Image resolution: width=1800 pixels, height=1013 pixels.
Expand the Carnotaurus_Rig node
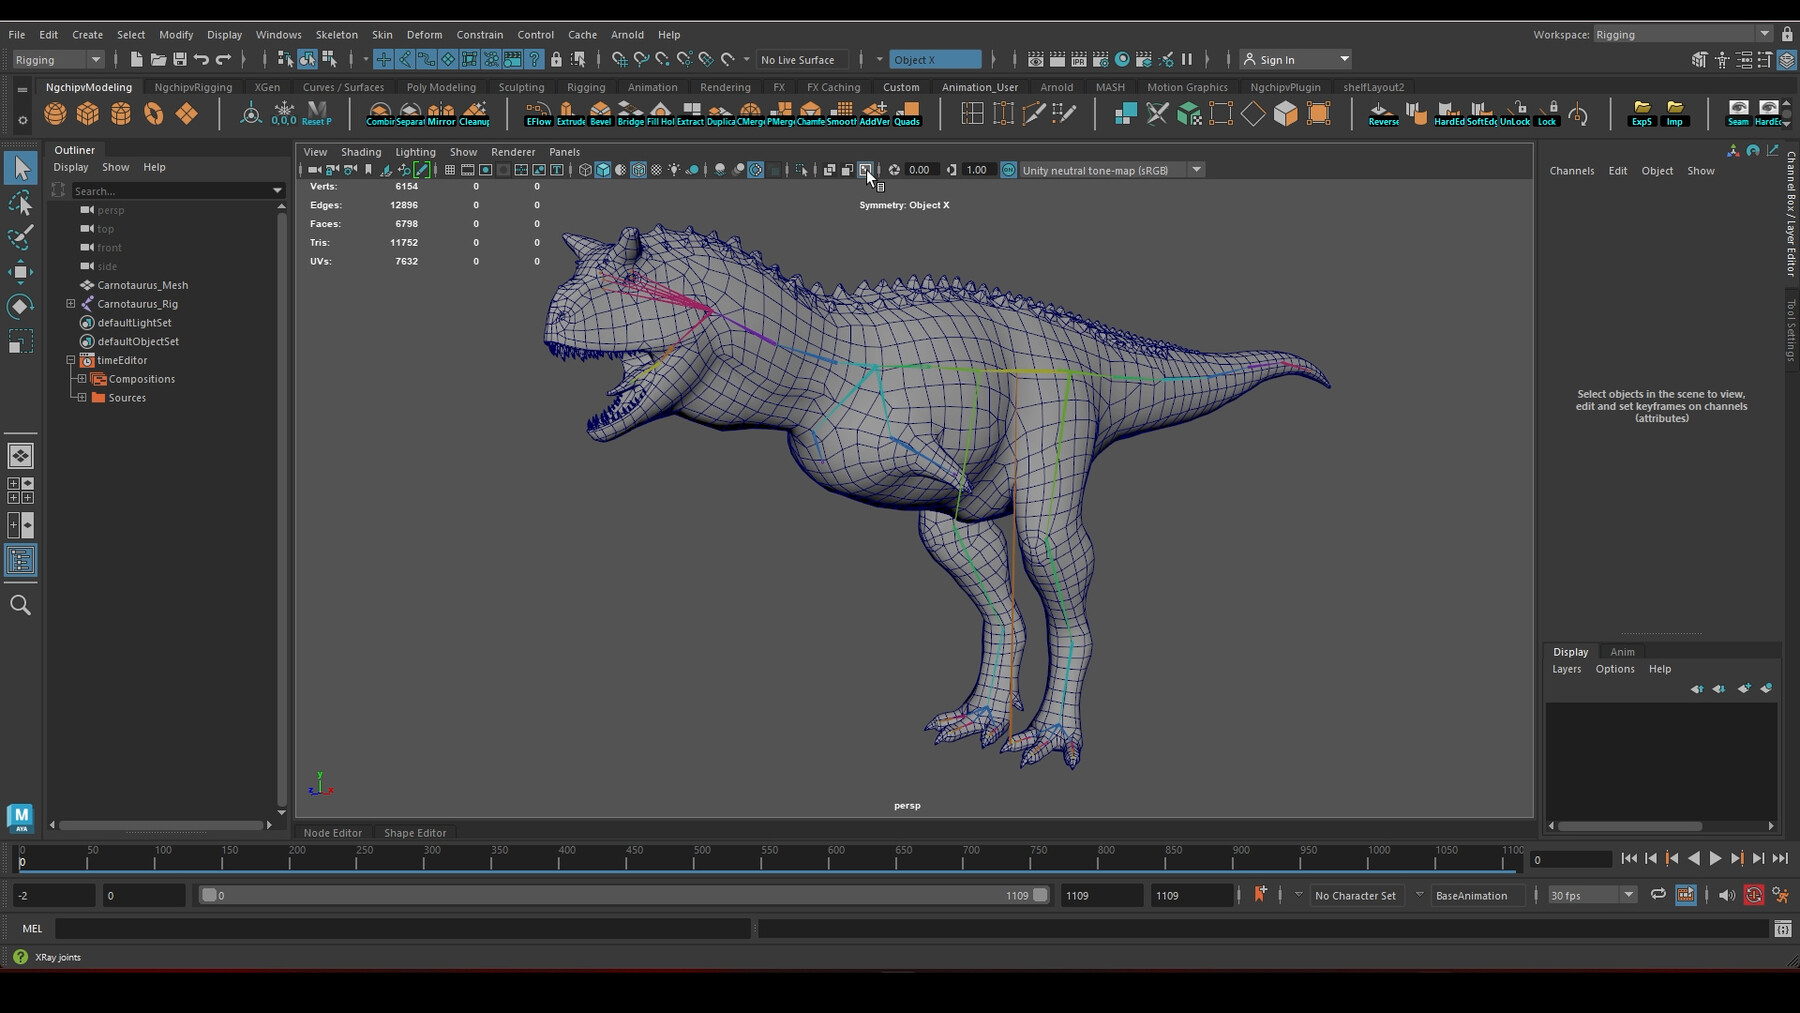(71, 304)
